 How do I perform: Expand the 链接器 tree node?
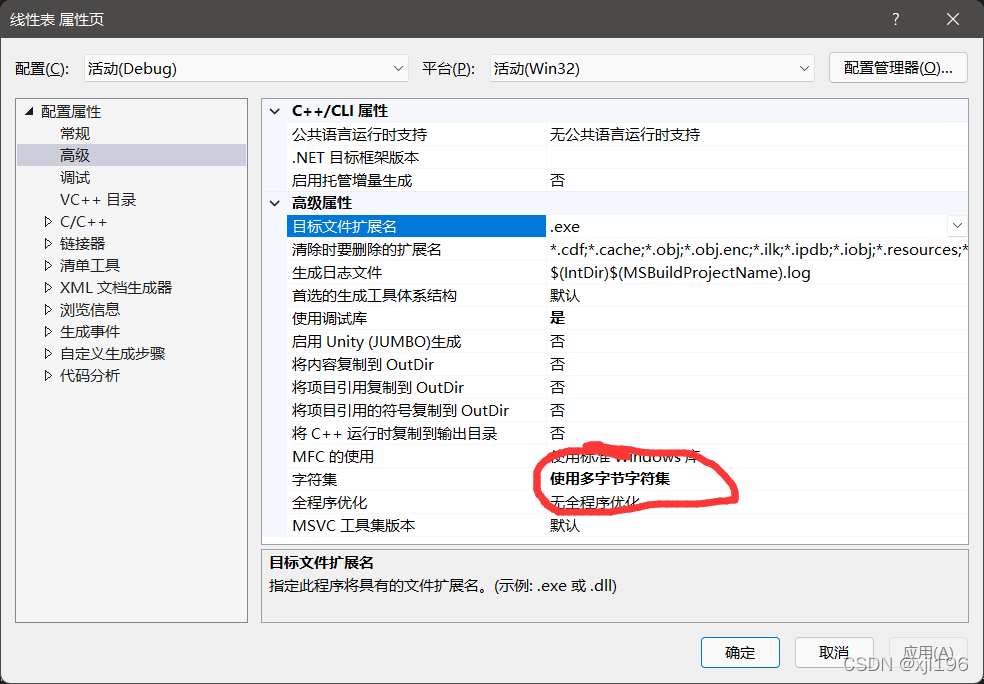[x=47, y=243]
